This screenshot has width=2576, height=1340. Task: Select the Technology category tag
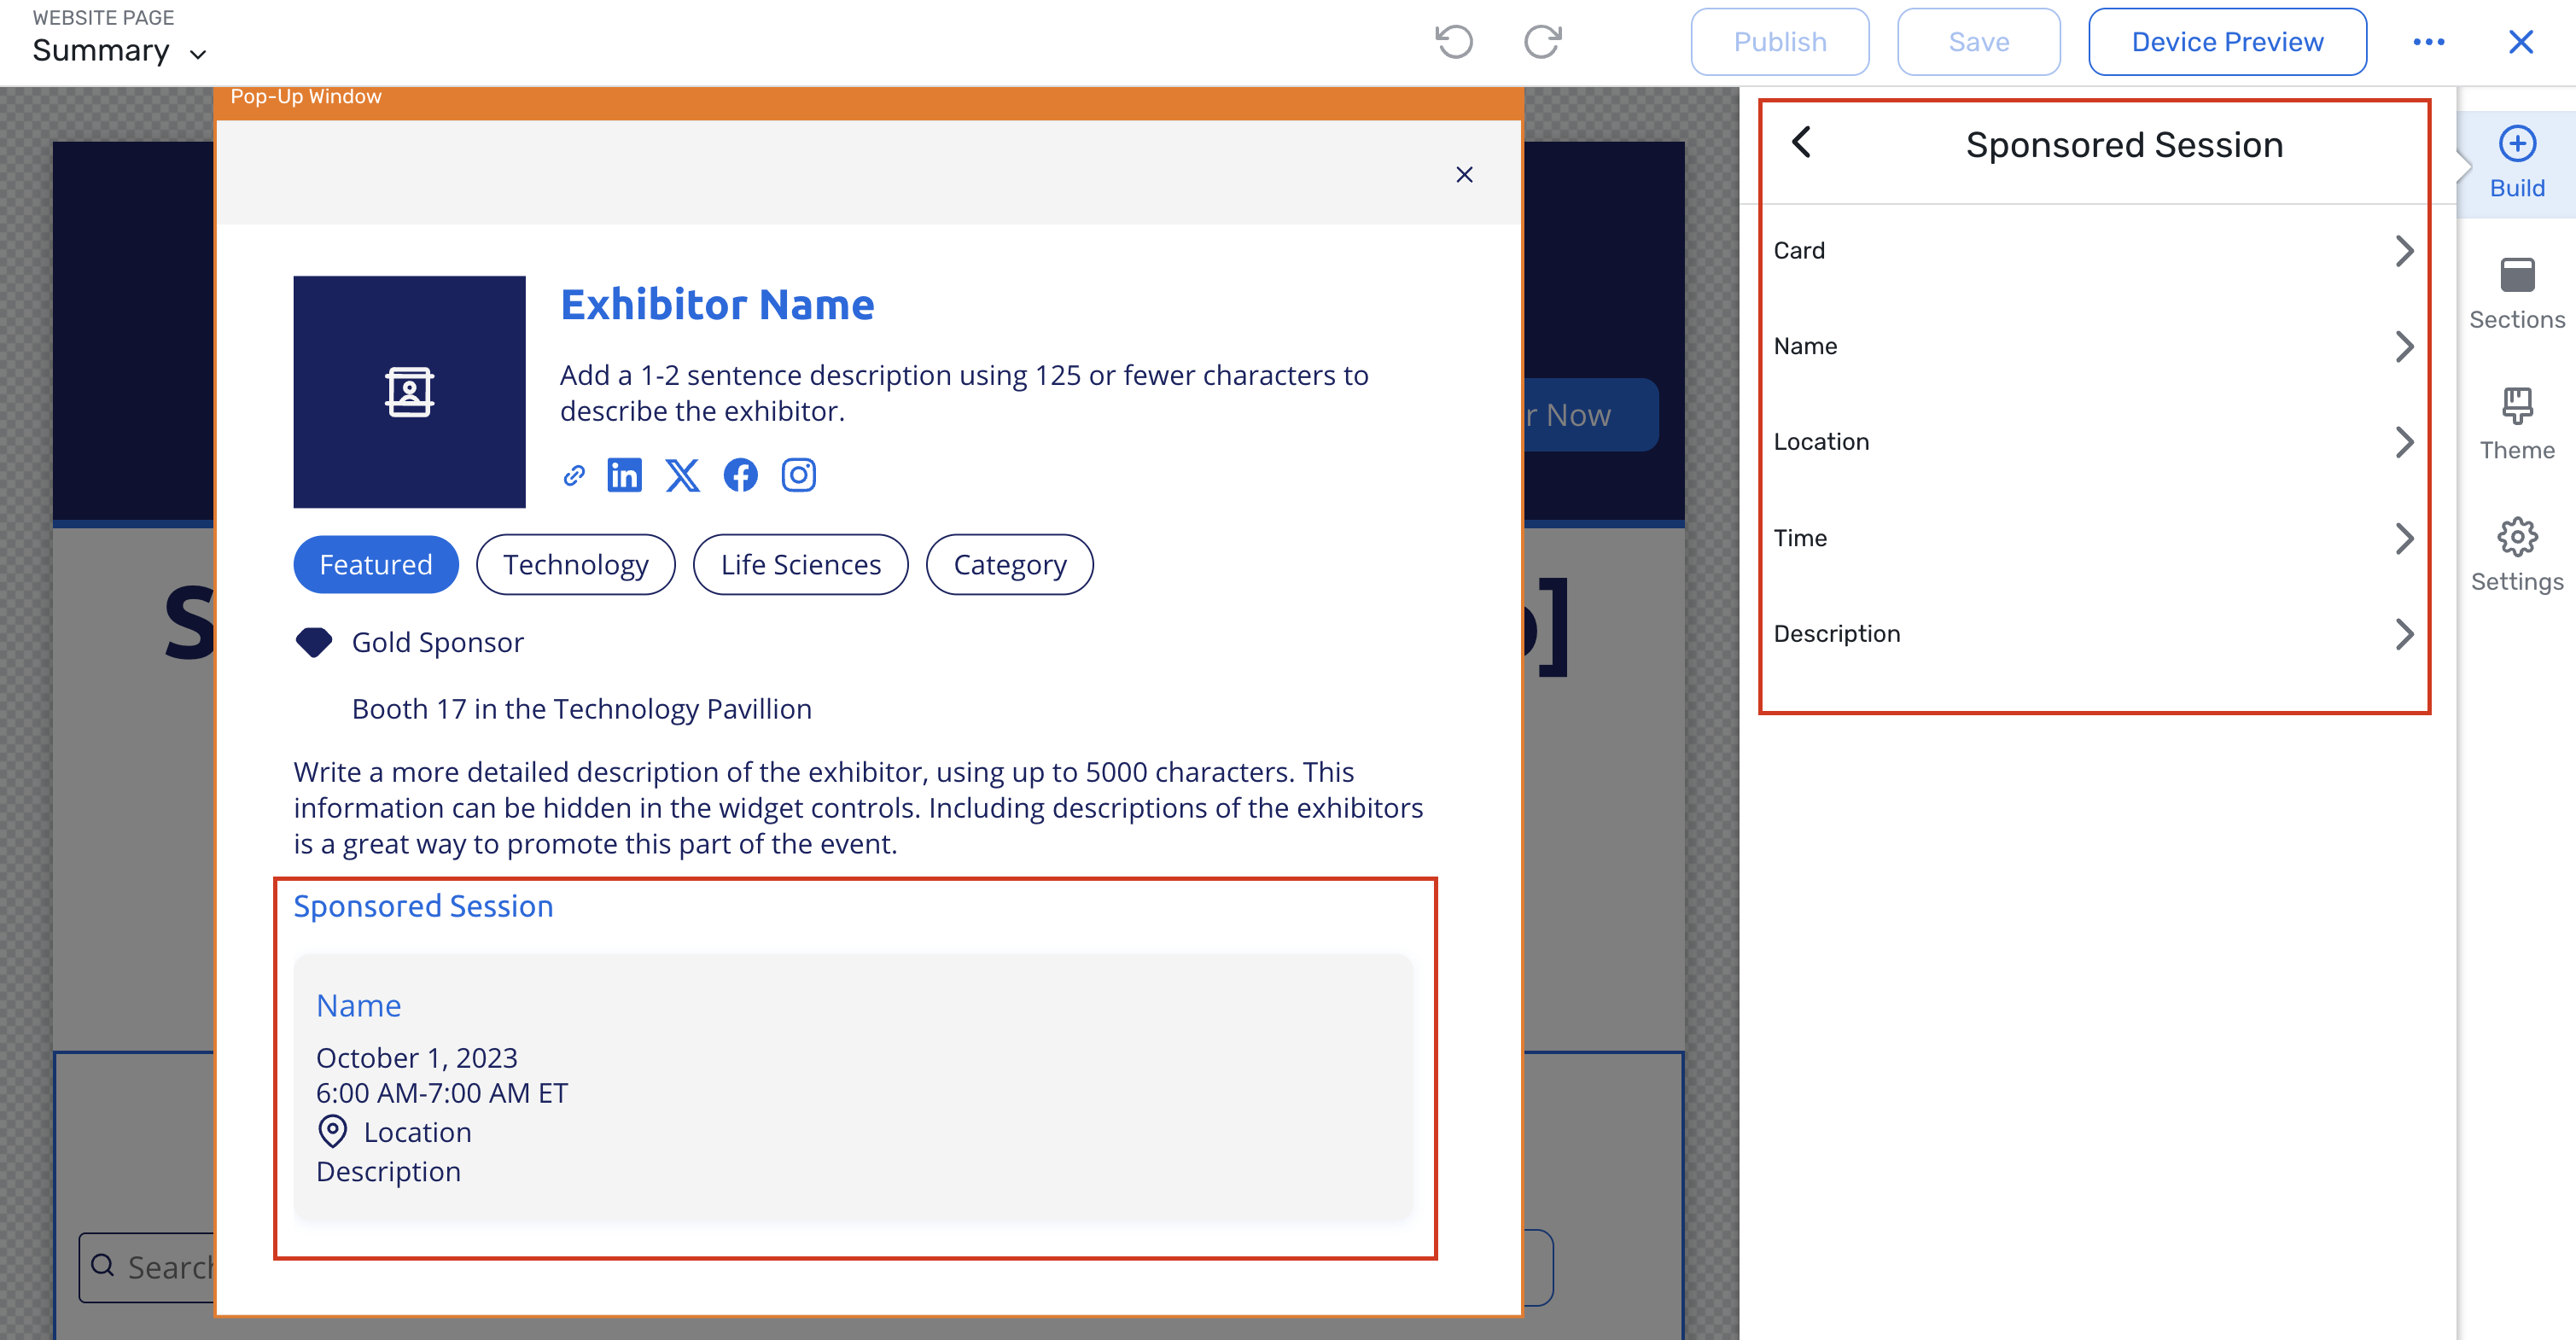575,565
